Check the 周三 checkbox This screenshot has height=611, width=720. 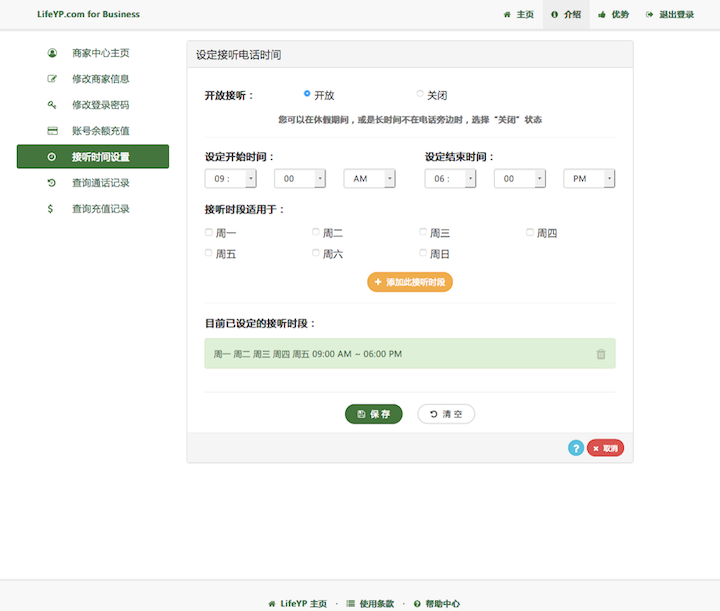pyautogui.click(x=423, y=232)
